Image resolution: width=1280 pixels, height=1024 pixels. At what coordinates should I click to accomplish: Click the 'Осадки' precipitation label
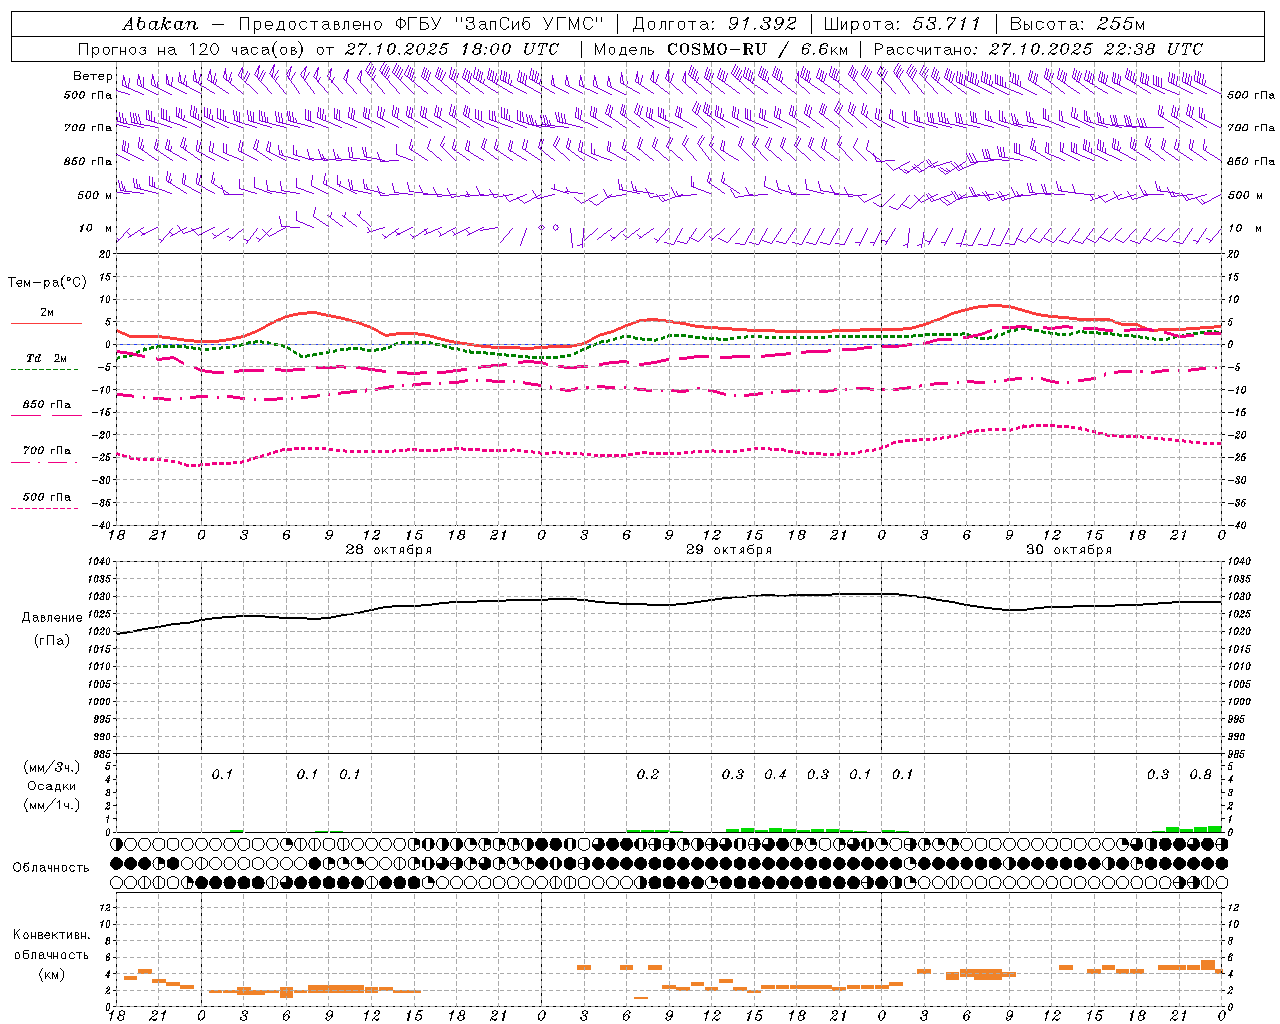pyautogui.click(x=51, y=786)
